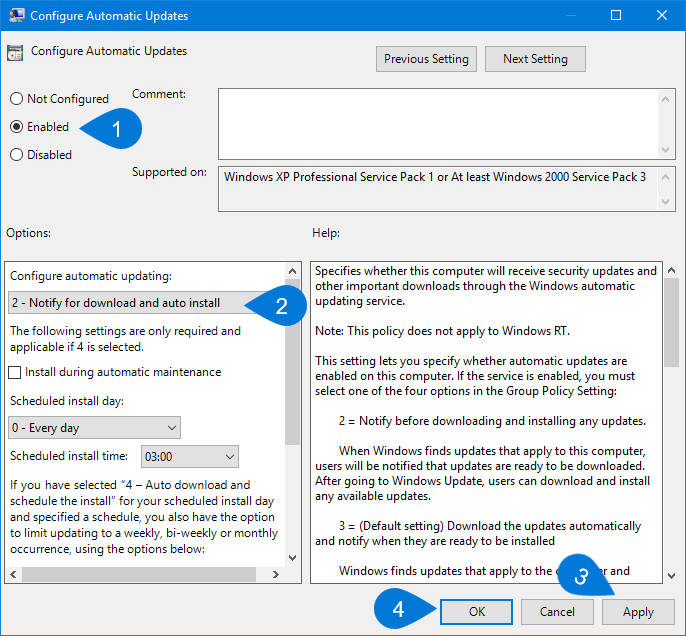Maximize the Configure Automatic Updates window
686x636 pixels.
(616, 15)
